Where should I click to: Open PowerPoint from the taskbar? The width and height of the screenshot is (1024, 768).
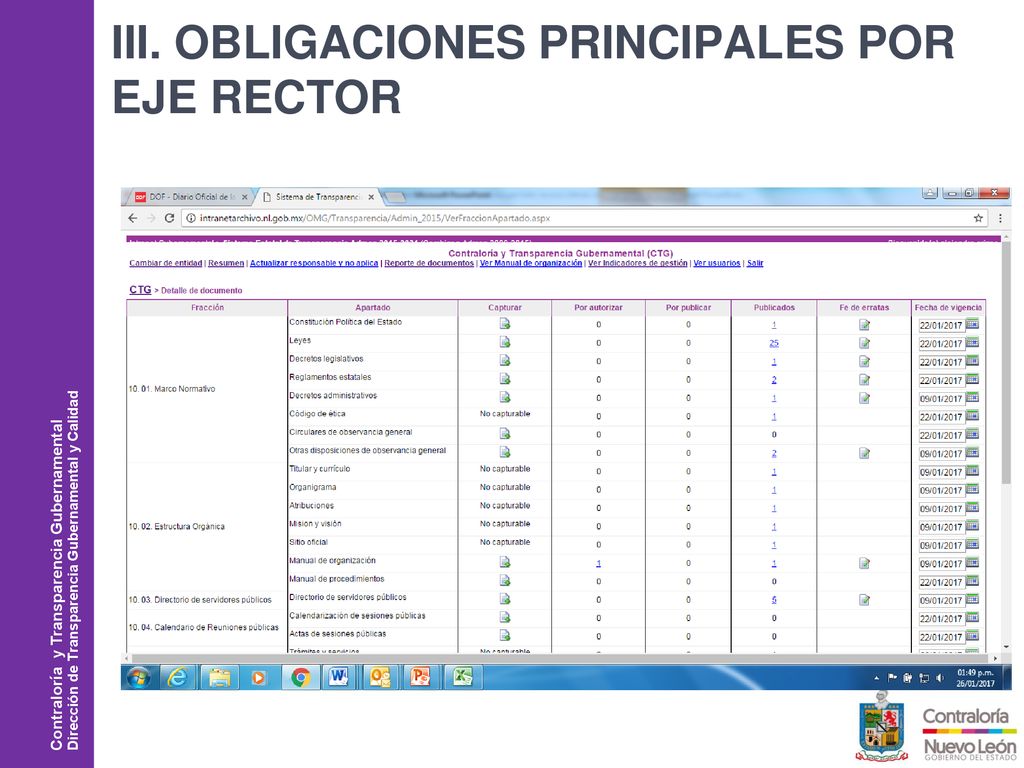[x=421, y=677]
